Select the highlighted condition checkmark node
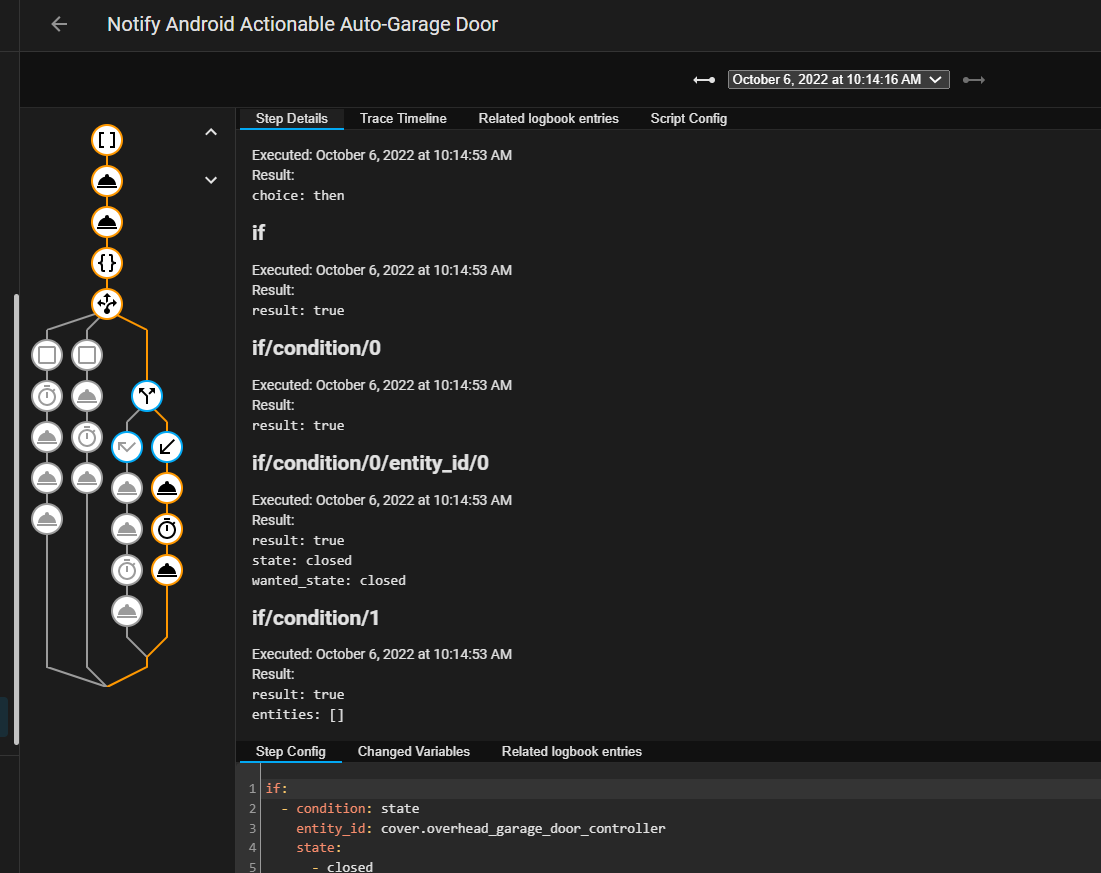Image resolution: width=1101 pixels, height=873 pixels. coord(127,447)
